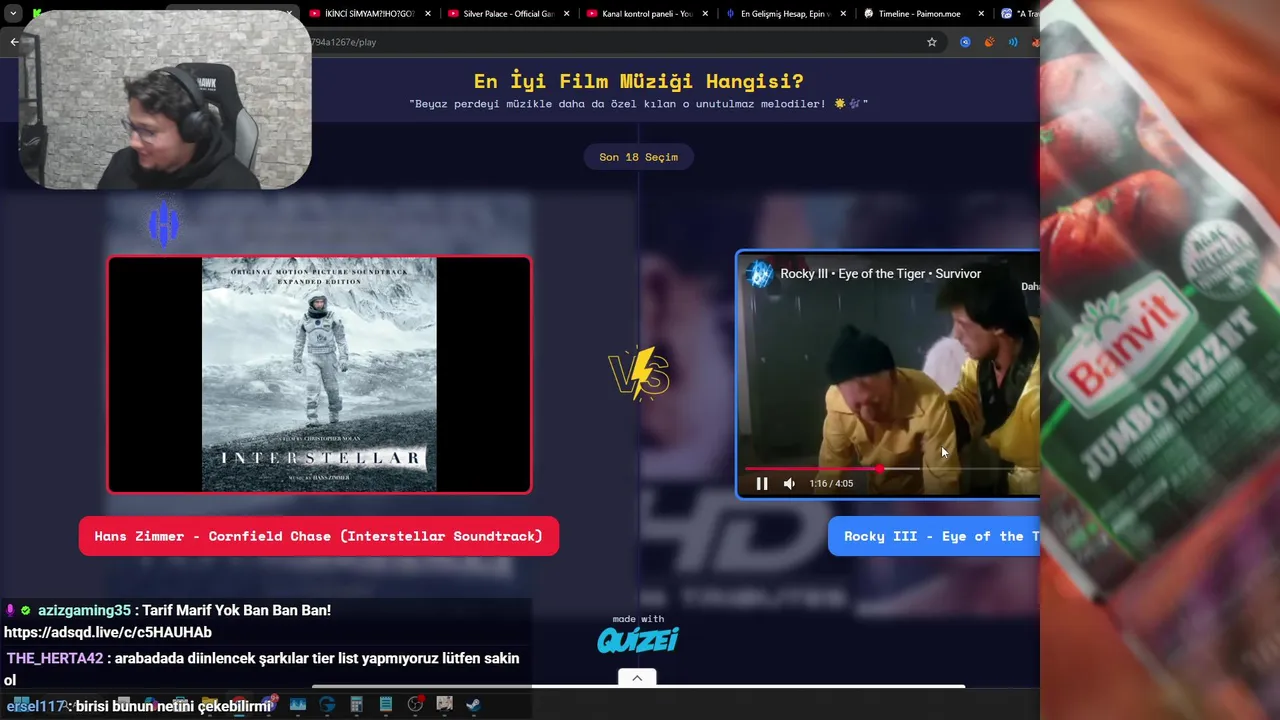Open the browser tab search dropdown
Screen dimensions: 1280x720
point(13,14)
